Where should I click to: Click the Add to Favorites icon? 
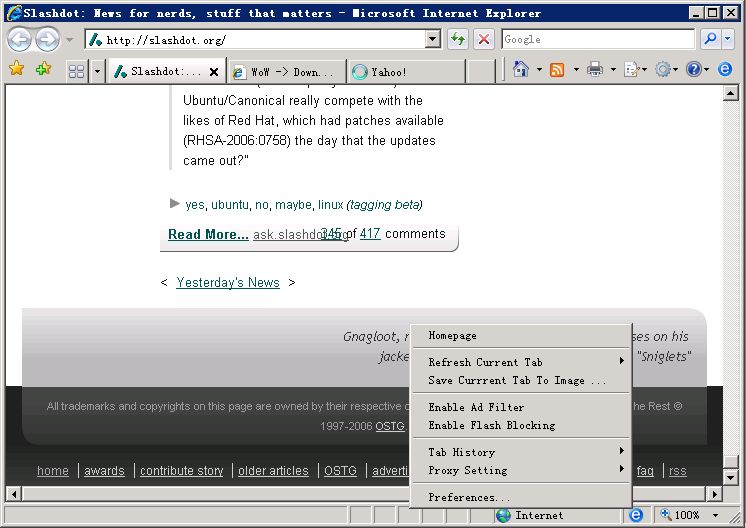coord(43,68)
